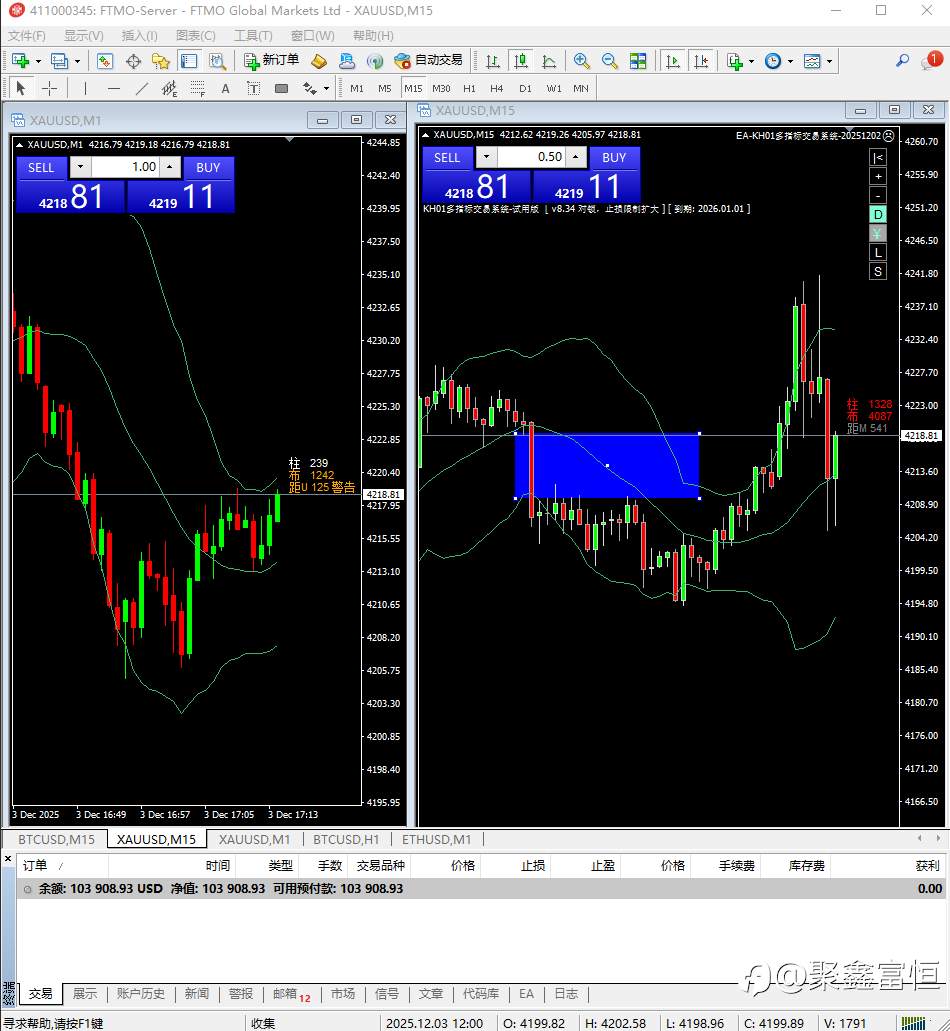Screen dimensions: 950x1031
Task: Select the text A tool
Action: click(x=226, y=88)
